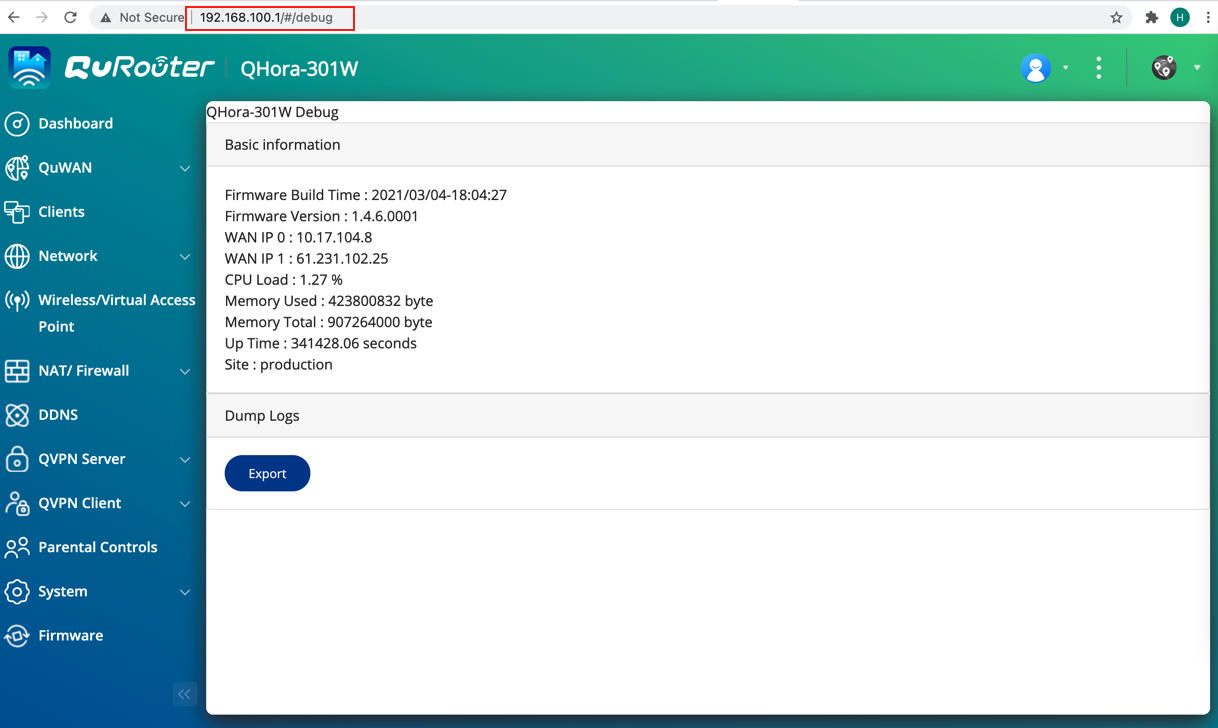Expand the QVPN Server submenu chevron
This screenshot has height=728, width=1218.
pyautogui.click(x=185, y=460)
